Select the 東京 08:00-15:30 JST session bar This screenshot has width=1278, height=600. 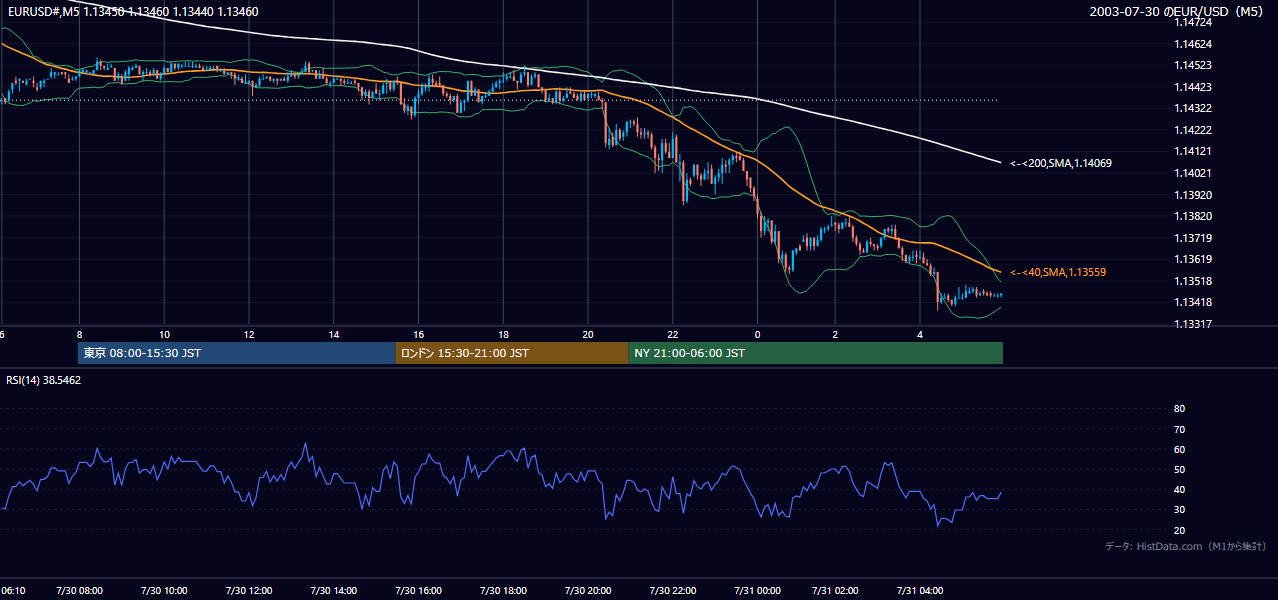pyautogui.click(x=237, y=353)
